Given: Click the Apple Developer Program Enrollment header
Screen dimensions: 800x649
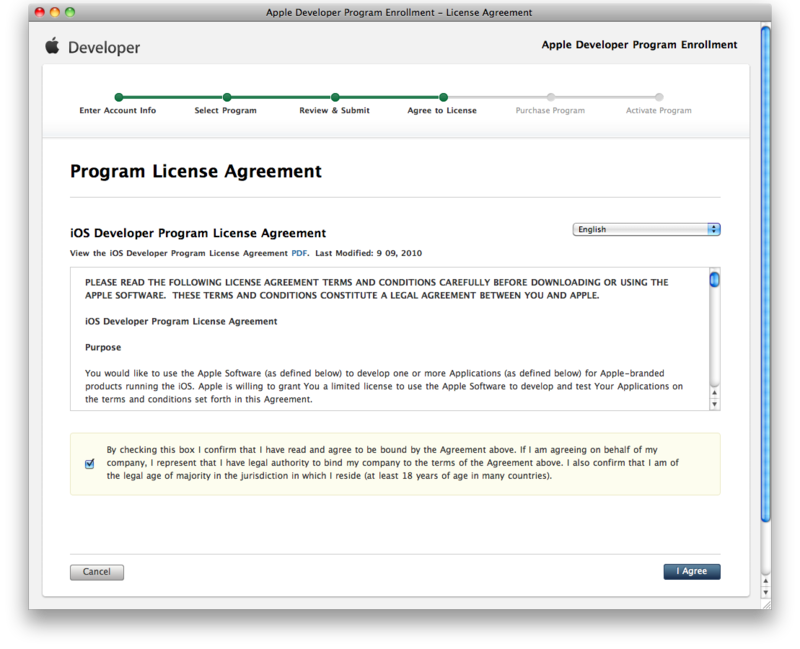Looking at the screenshot, I should 639,45.
